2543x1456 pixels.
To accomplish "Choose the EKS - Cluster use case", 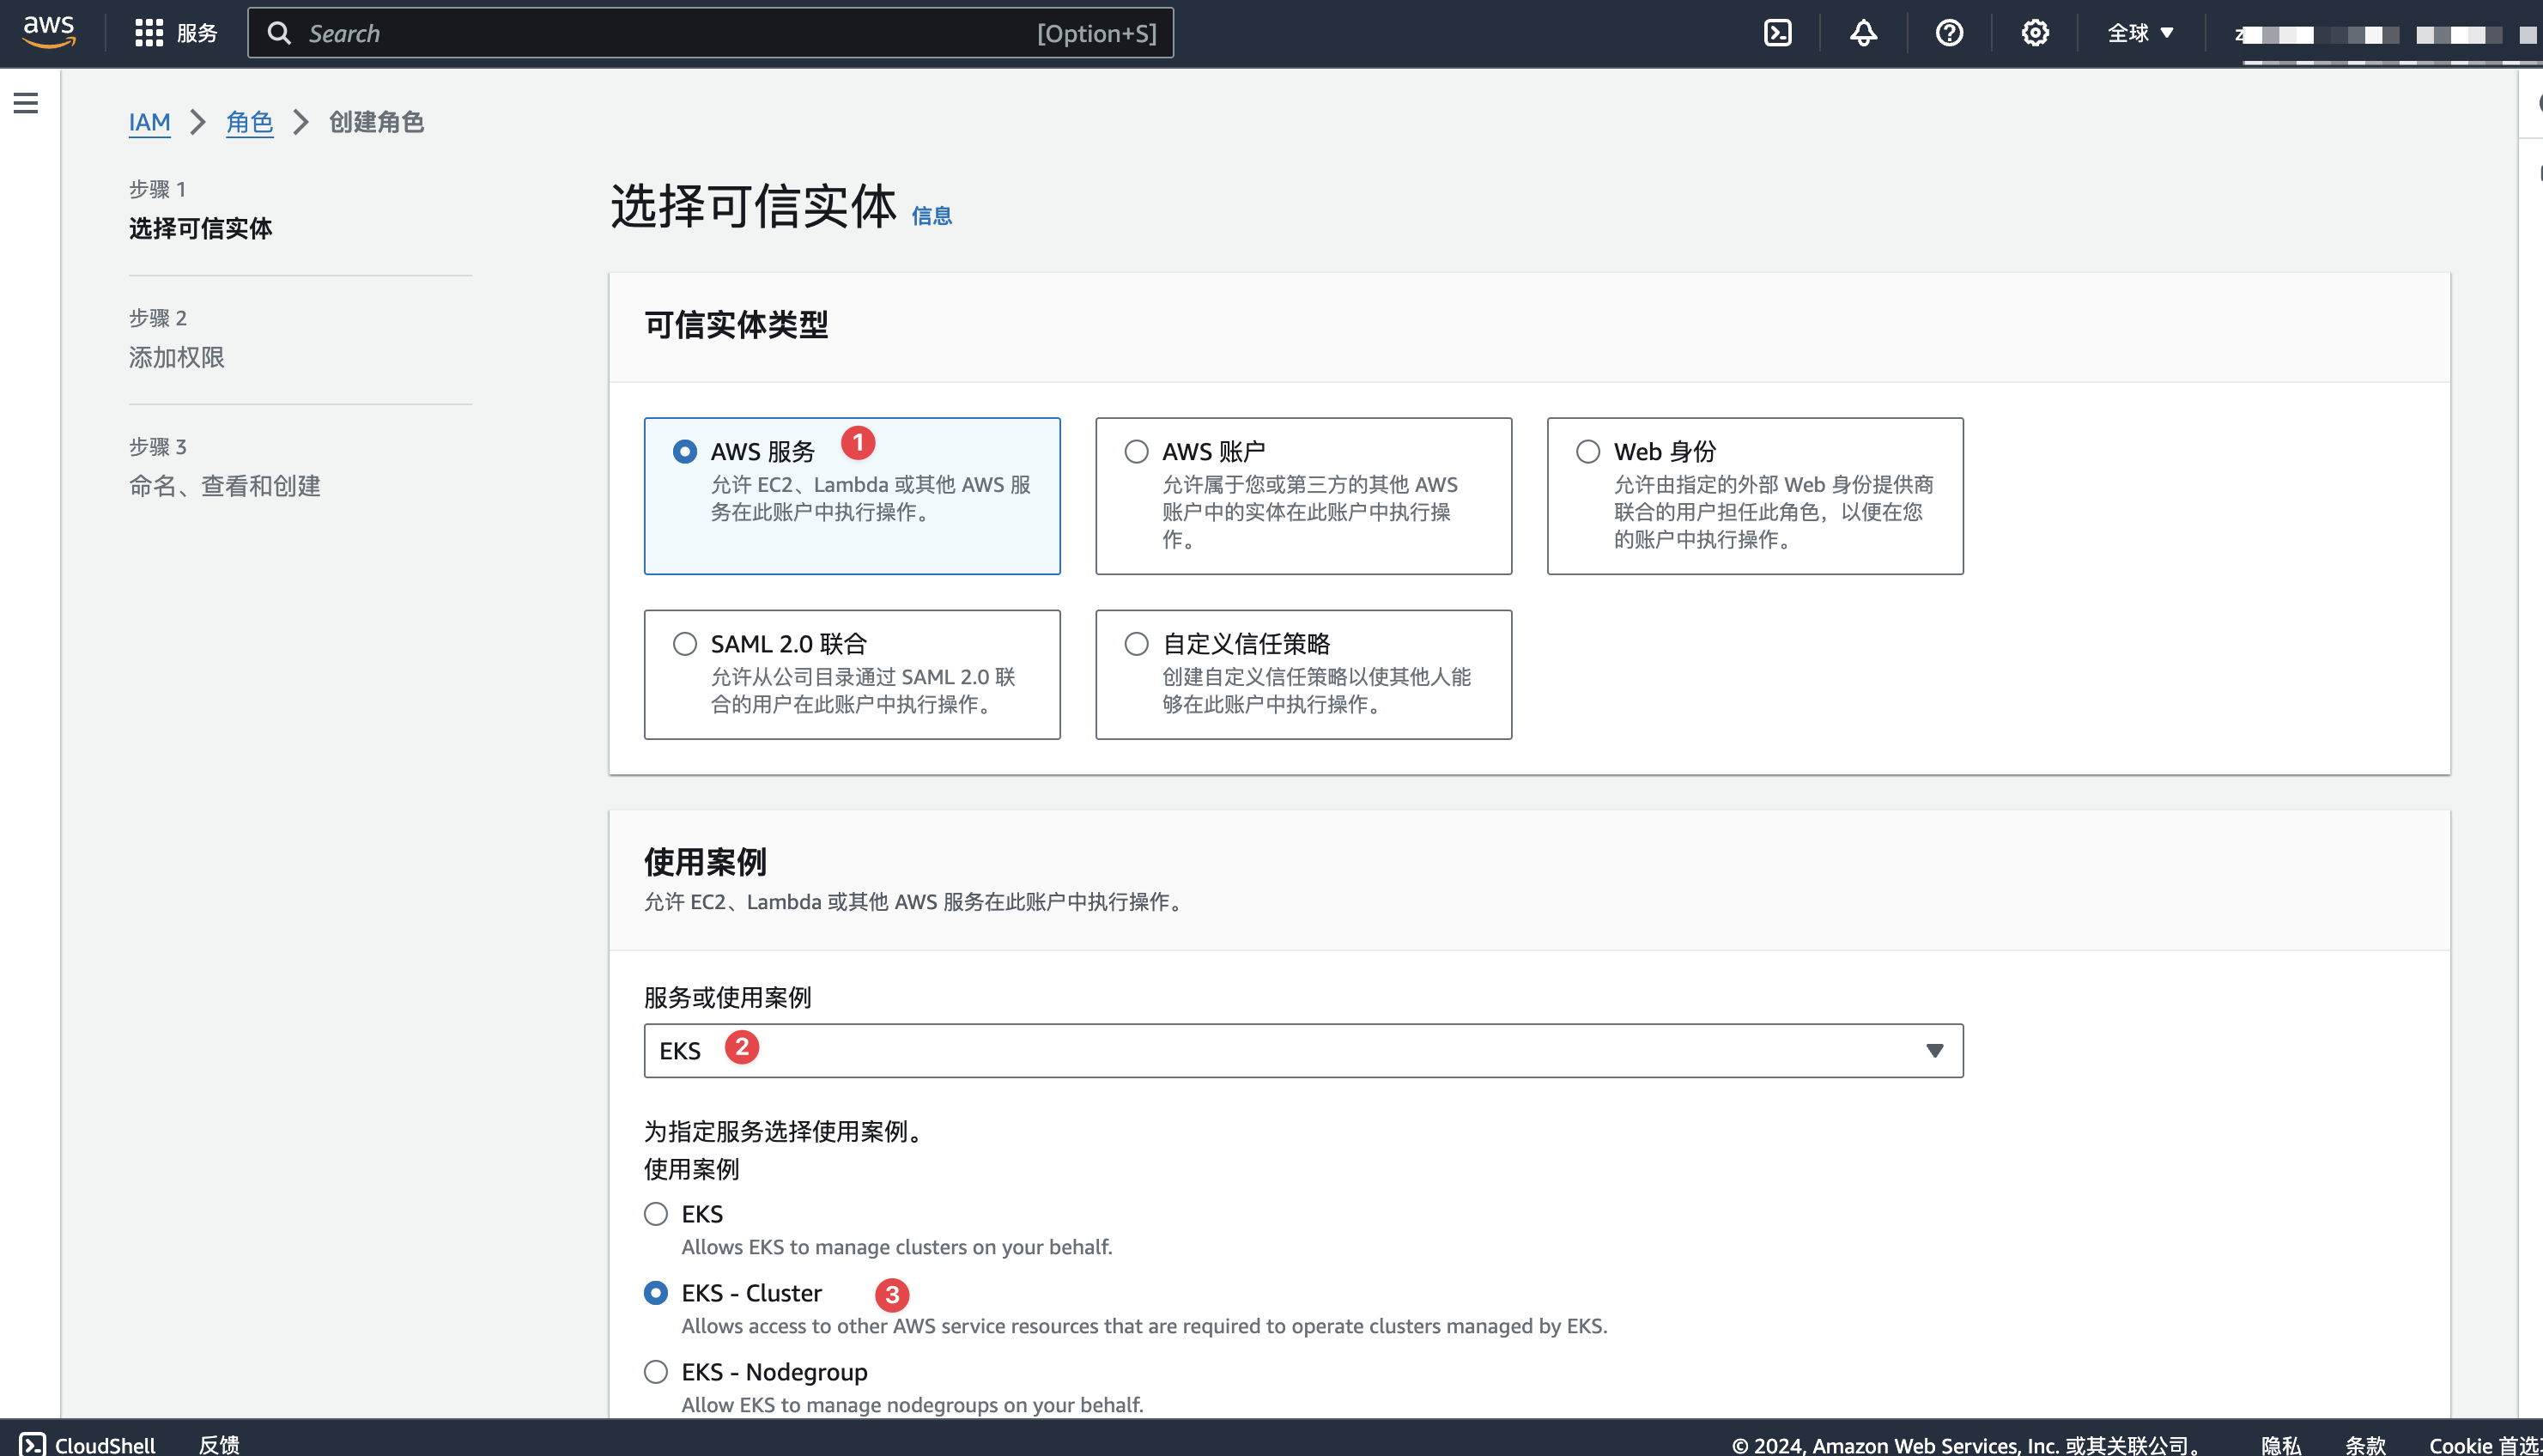I will pyautogui.click(x=656, y=1293).
